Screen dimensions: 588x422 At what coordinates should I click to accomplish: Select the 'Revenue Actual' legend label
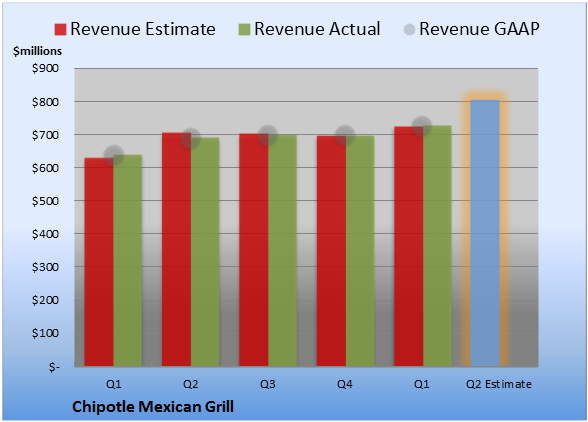(x=317, y=29)
